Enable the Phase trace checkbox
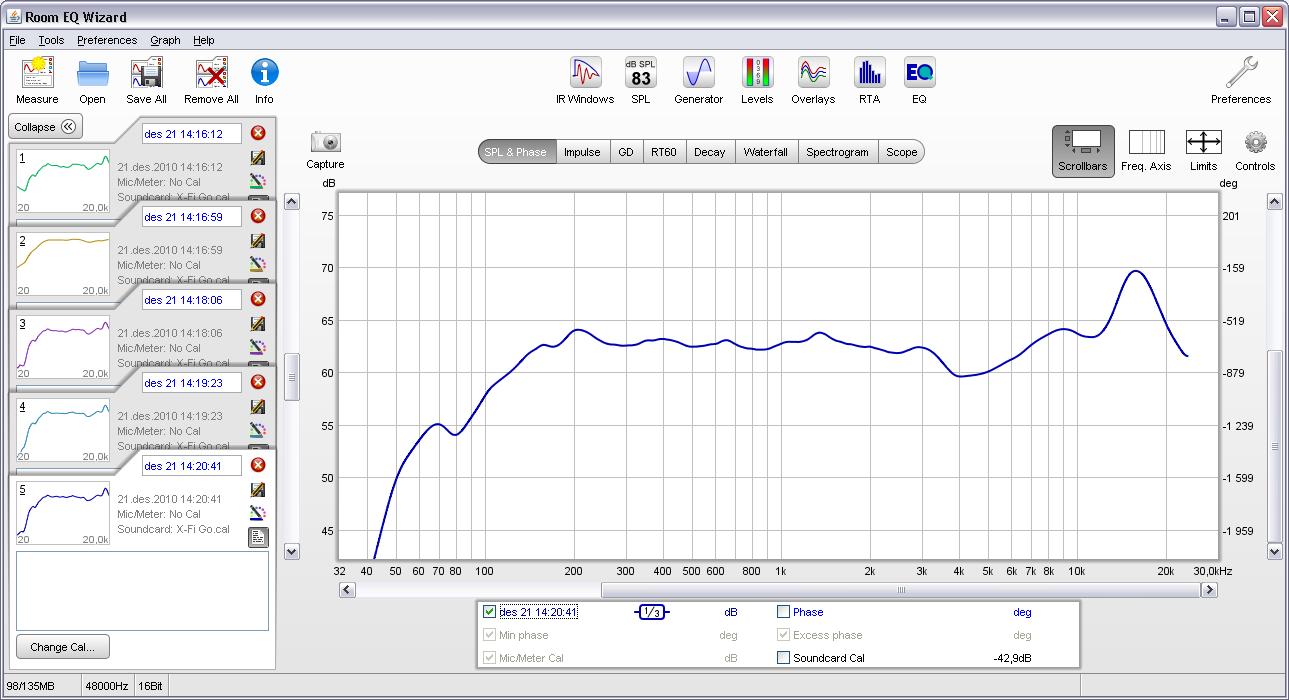This screenshot has width=1289, height=700. [x=784, y=612]
